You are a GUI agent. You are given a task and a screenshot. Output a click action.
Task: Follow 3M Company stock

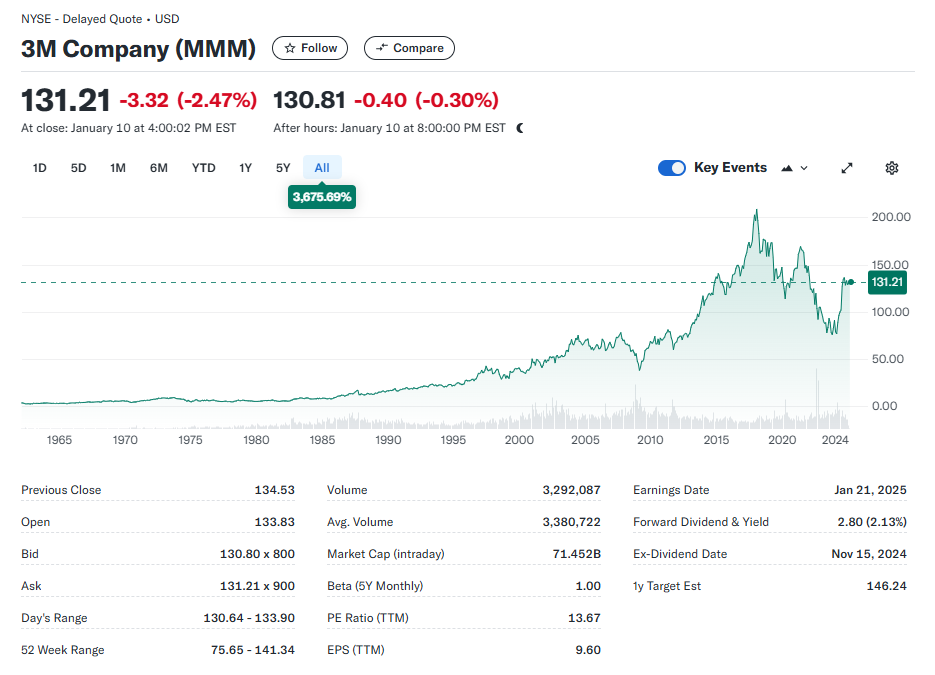(x=310, y=48)
